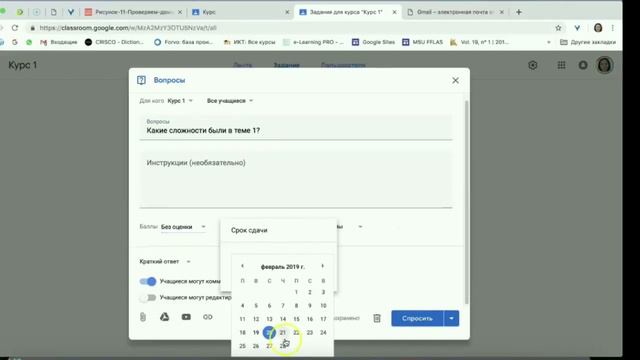Open the Лента tab in Classroom
The height and width of the screenshot is (360, 640).
pos(242,65)
